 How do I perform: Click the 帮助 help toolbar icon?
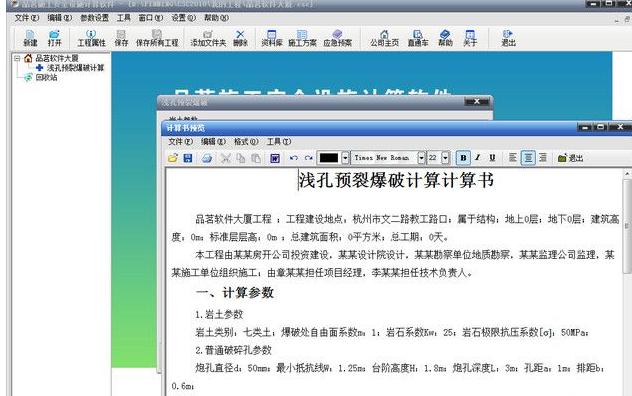tap(445, 38)
